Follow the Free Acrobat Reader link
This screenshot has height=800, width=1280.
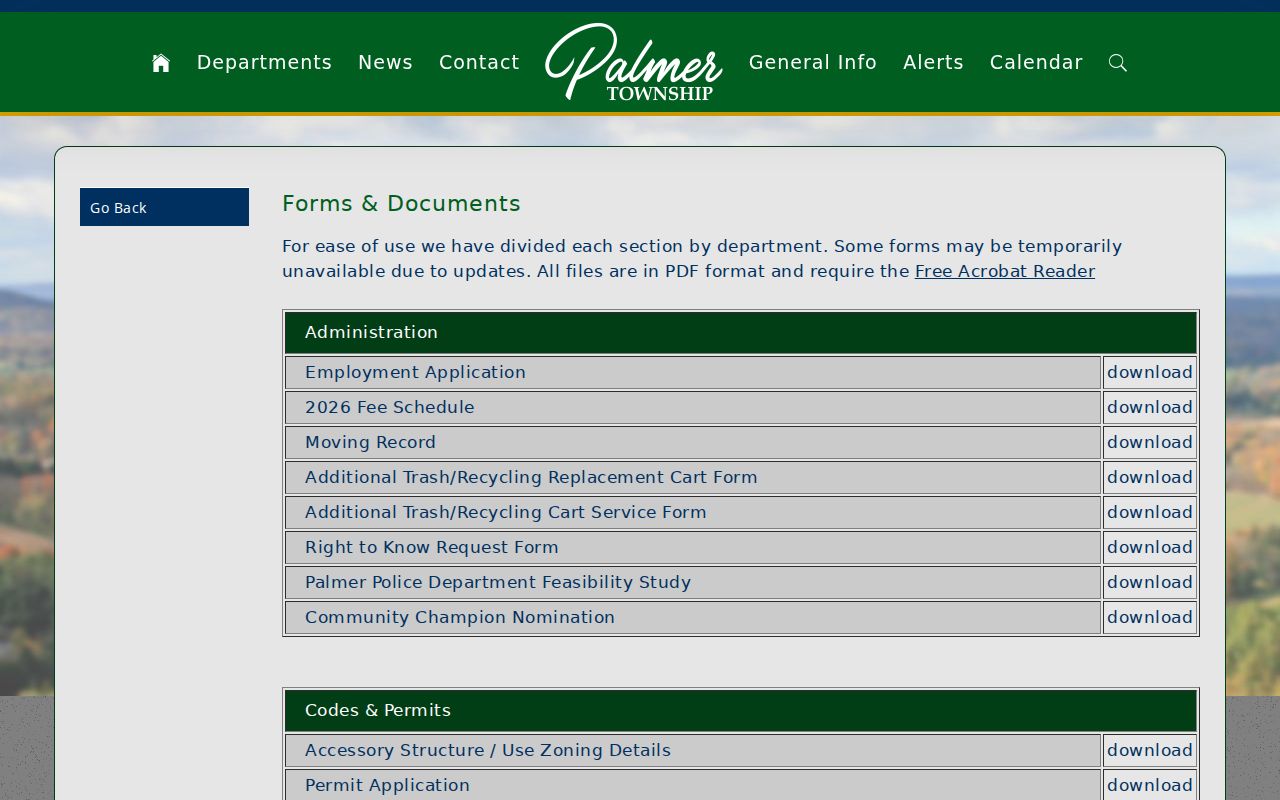pos(1004,271)
